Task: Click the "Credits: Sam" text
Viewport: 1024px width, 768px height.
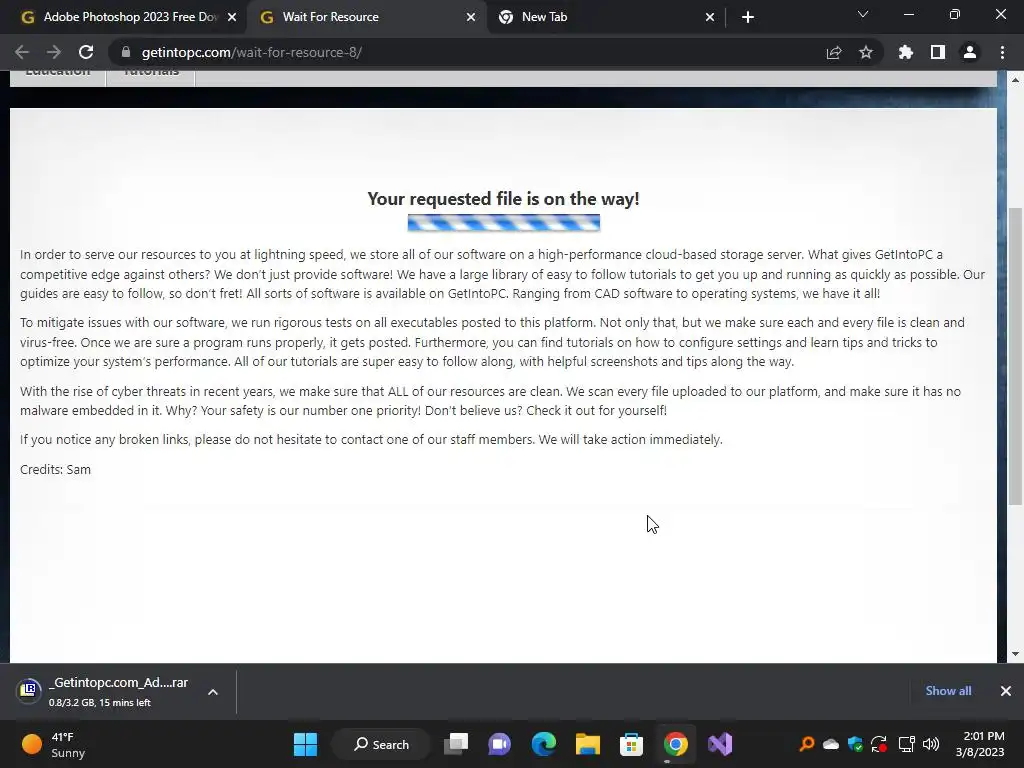Action: 56,470
